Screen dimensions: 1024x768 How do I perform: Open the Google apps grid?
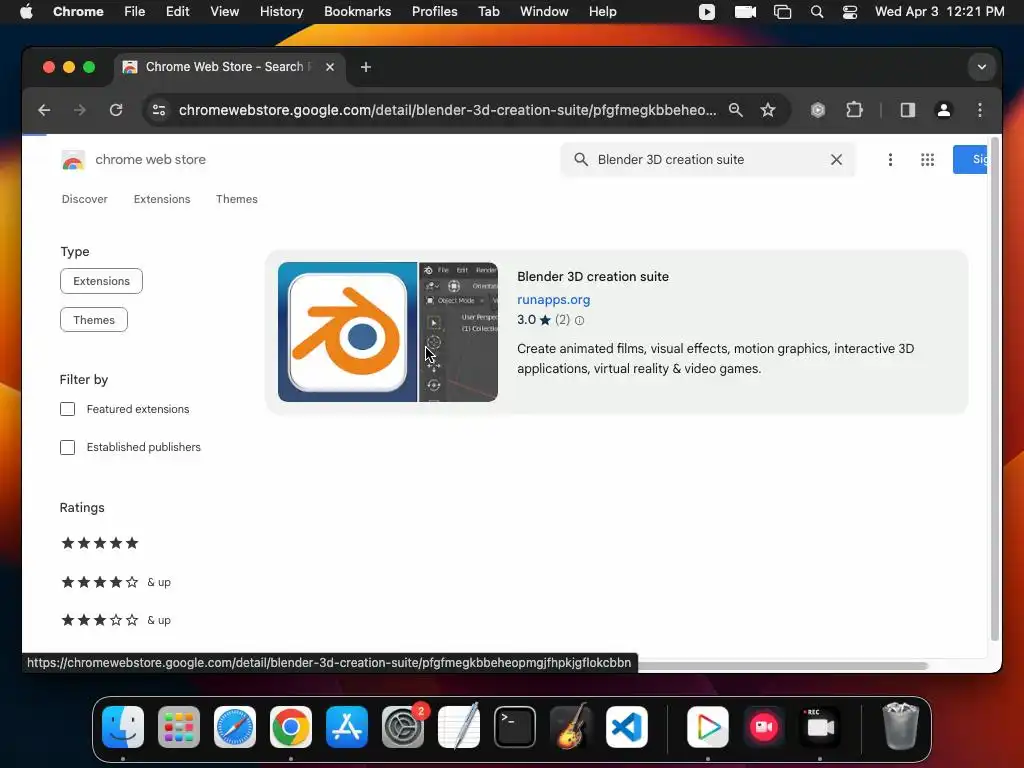click(x=927, y=160)
